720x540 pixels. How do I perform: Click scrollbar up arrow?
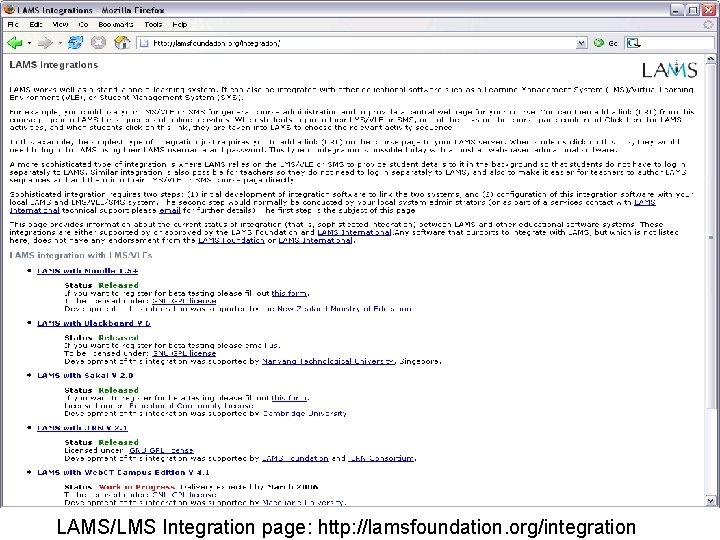coord(710,59)
